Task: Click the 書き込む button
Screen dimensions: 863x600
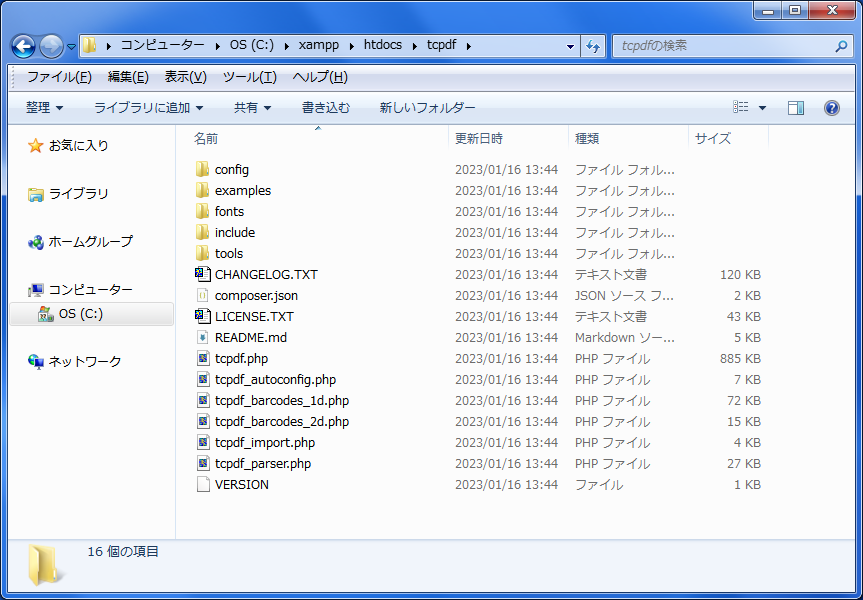Action: pos(326,108)
